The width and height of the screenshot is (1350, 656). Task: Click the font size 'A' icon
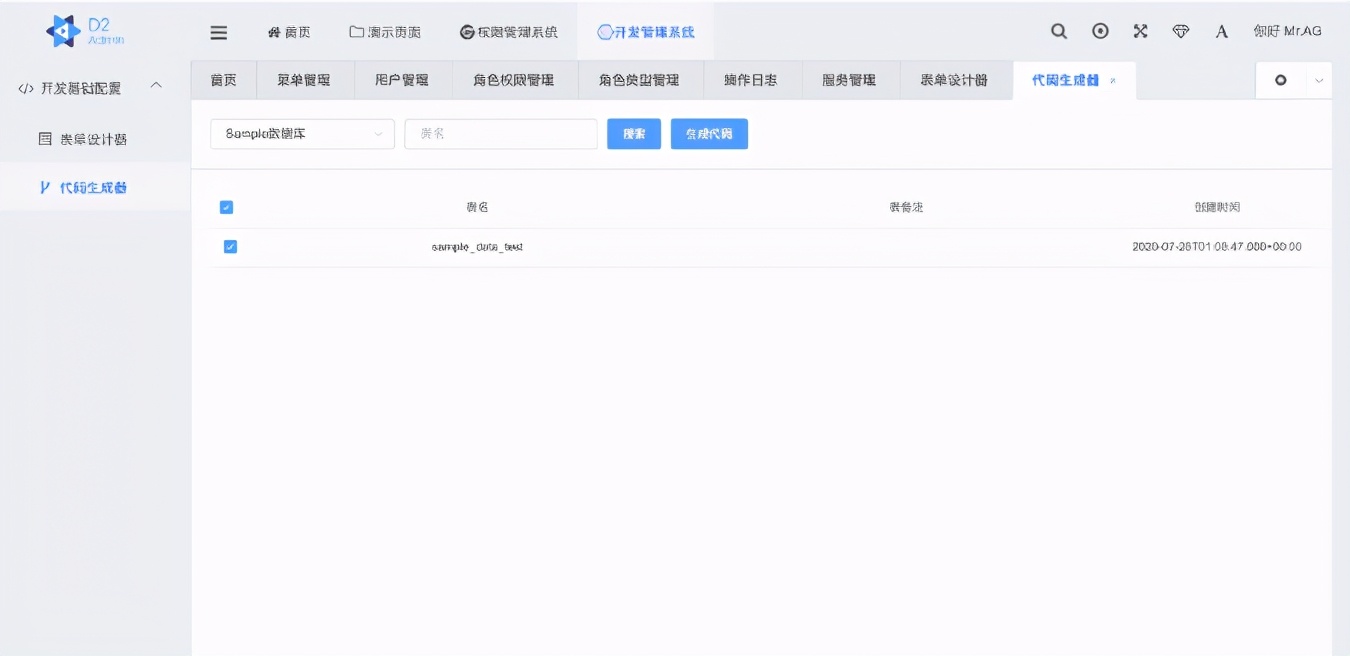click(1221, 31)
